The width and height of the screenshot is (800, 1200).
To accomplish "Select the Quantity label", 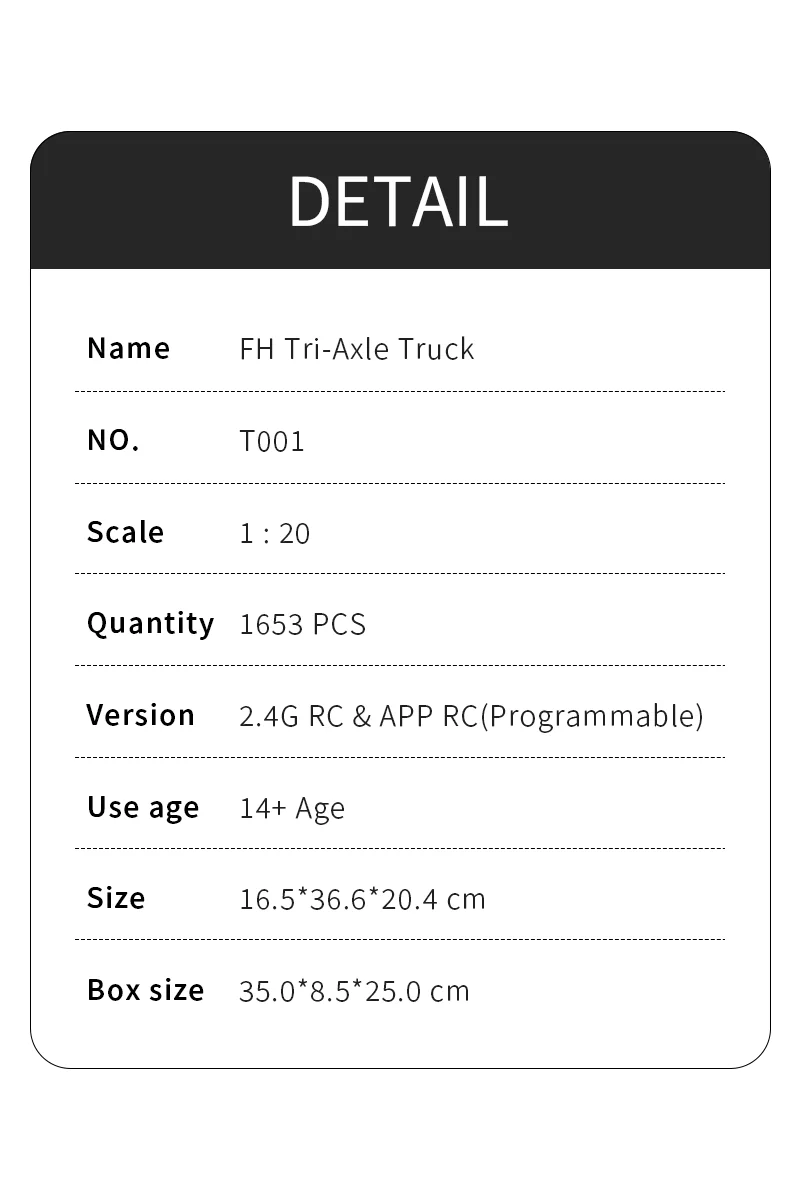I will (x=150, y=624).
